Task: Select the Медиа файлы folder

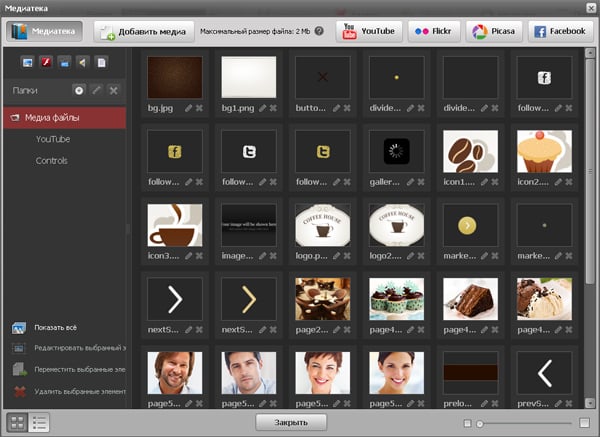Action: 66,119
